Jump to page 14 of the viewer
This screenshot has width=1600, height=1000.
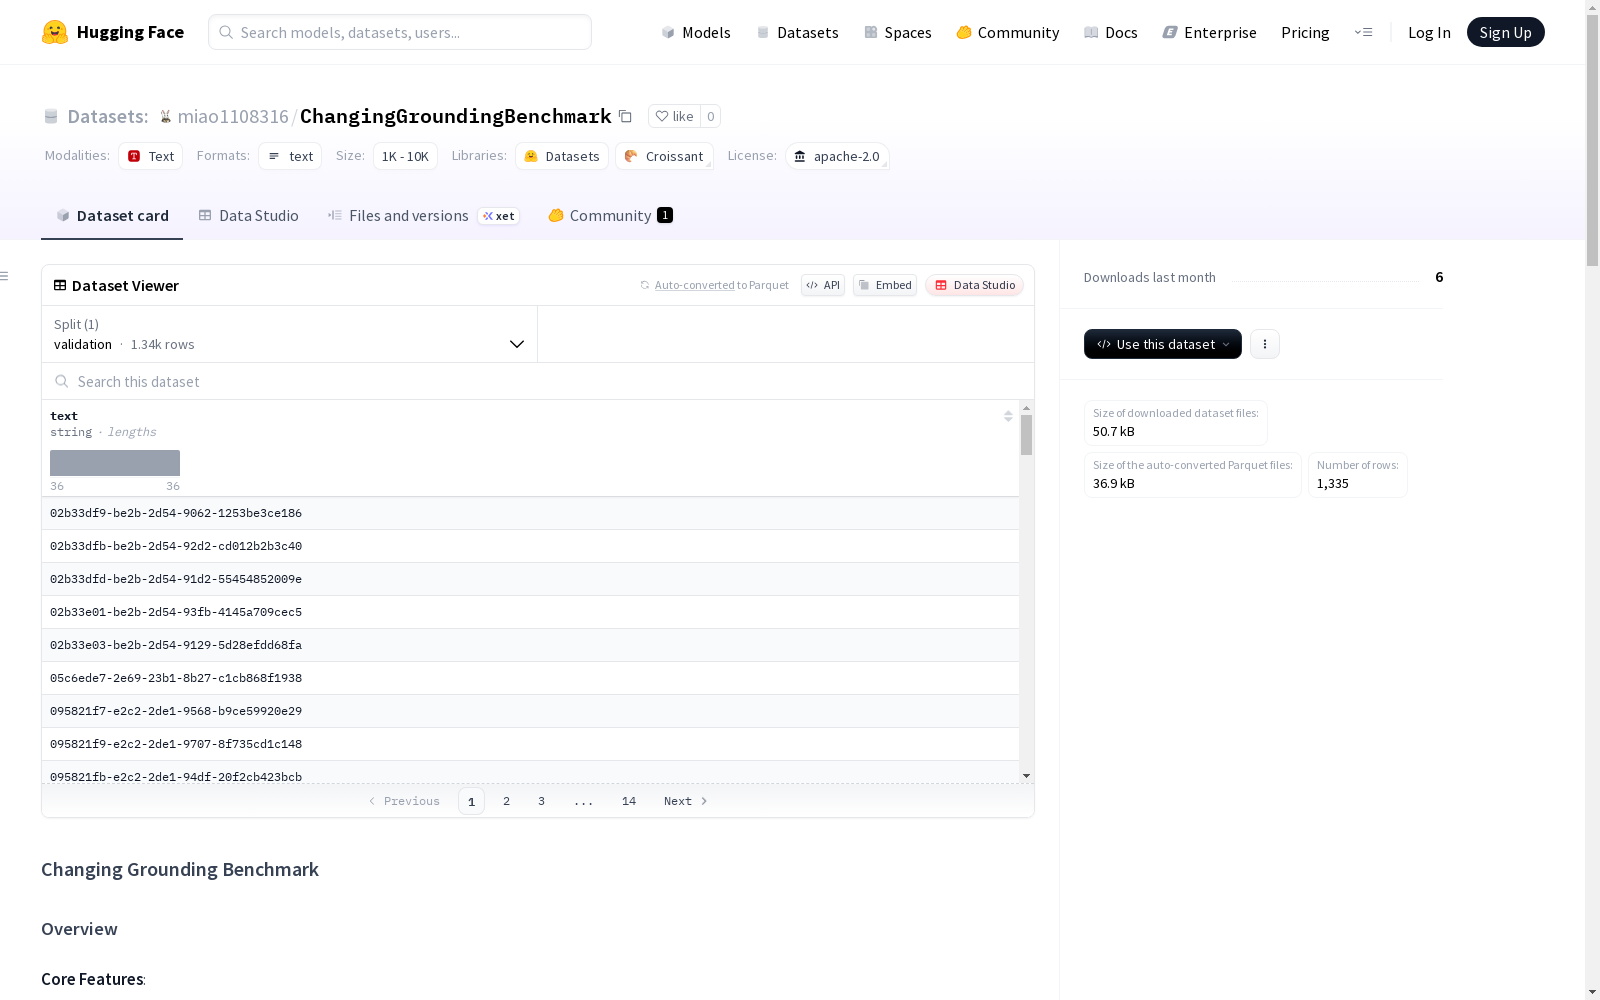pos(629,801)
